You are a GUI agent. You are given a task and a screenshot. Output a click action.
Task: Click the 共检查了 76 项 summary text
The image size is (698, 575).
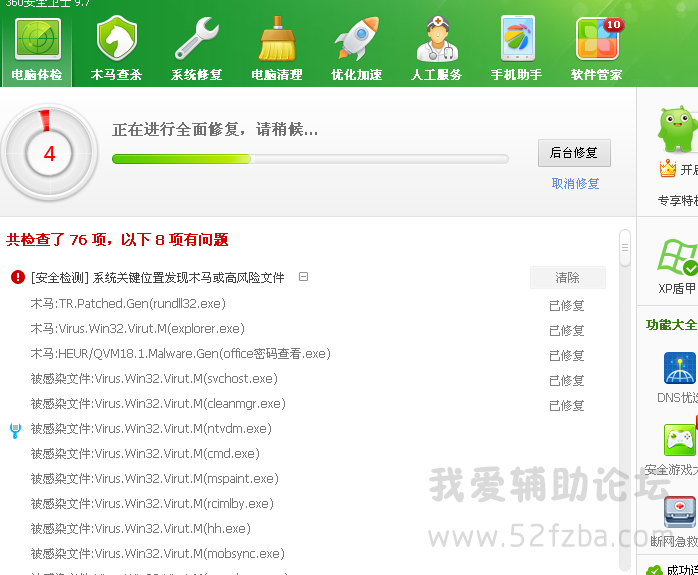tap(117, 239)
